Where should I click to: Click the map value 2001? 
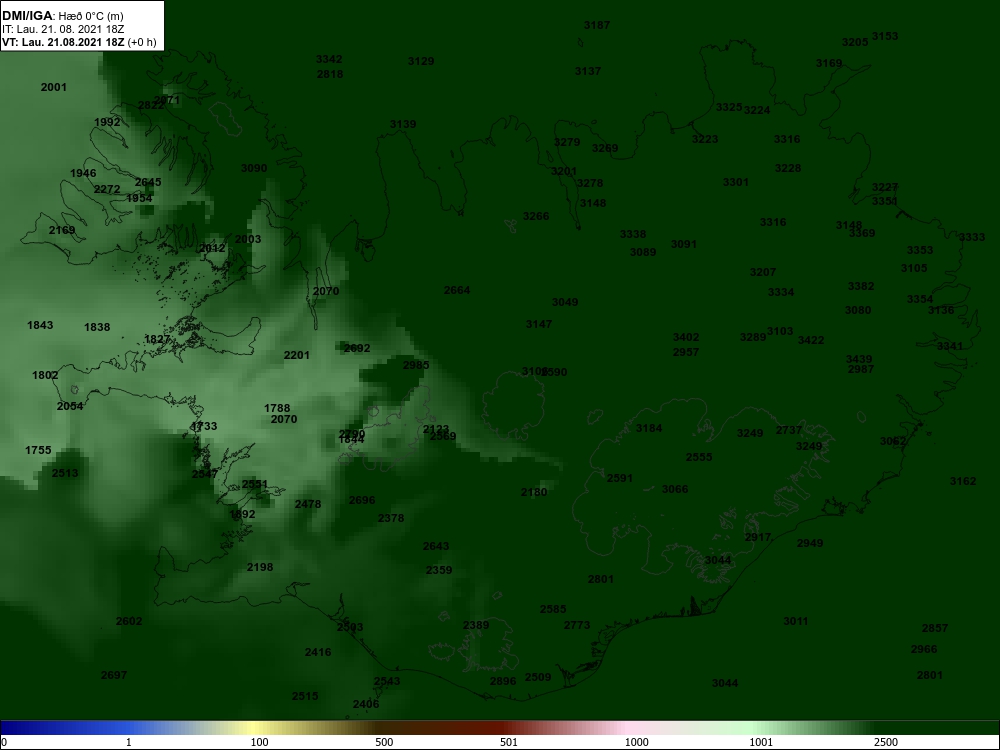tap(54, 87)
